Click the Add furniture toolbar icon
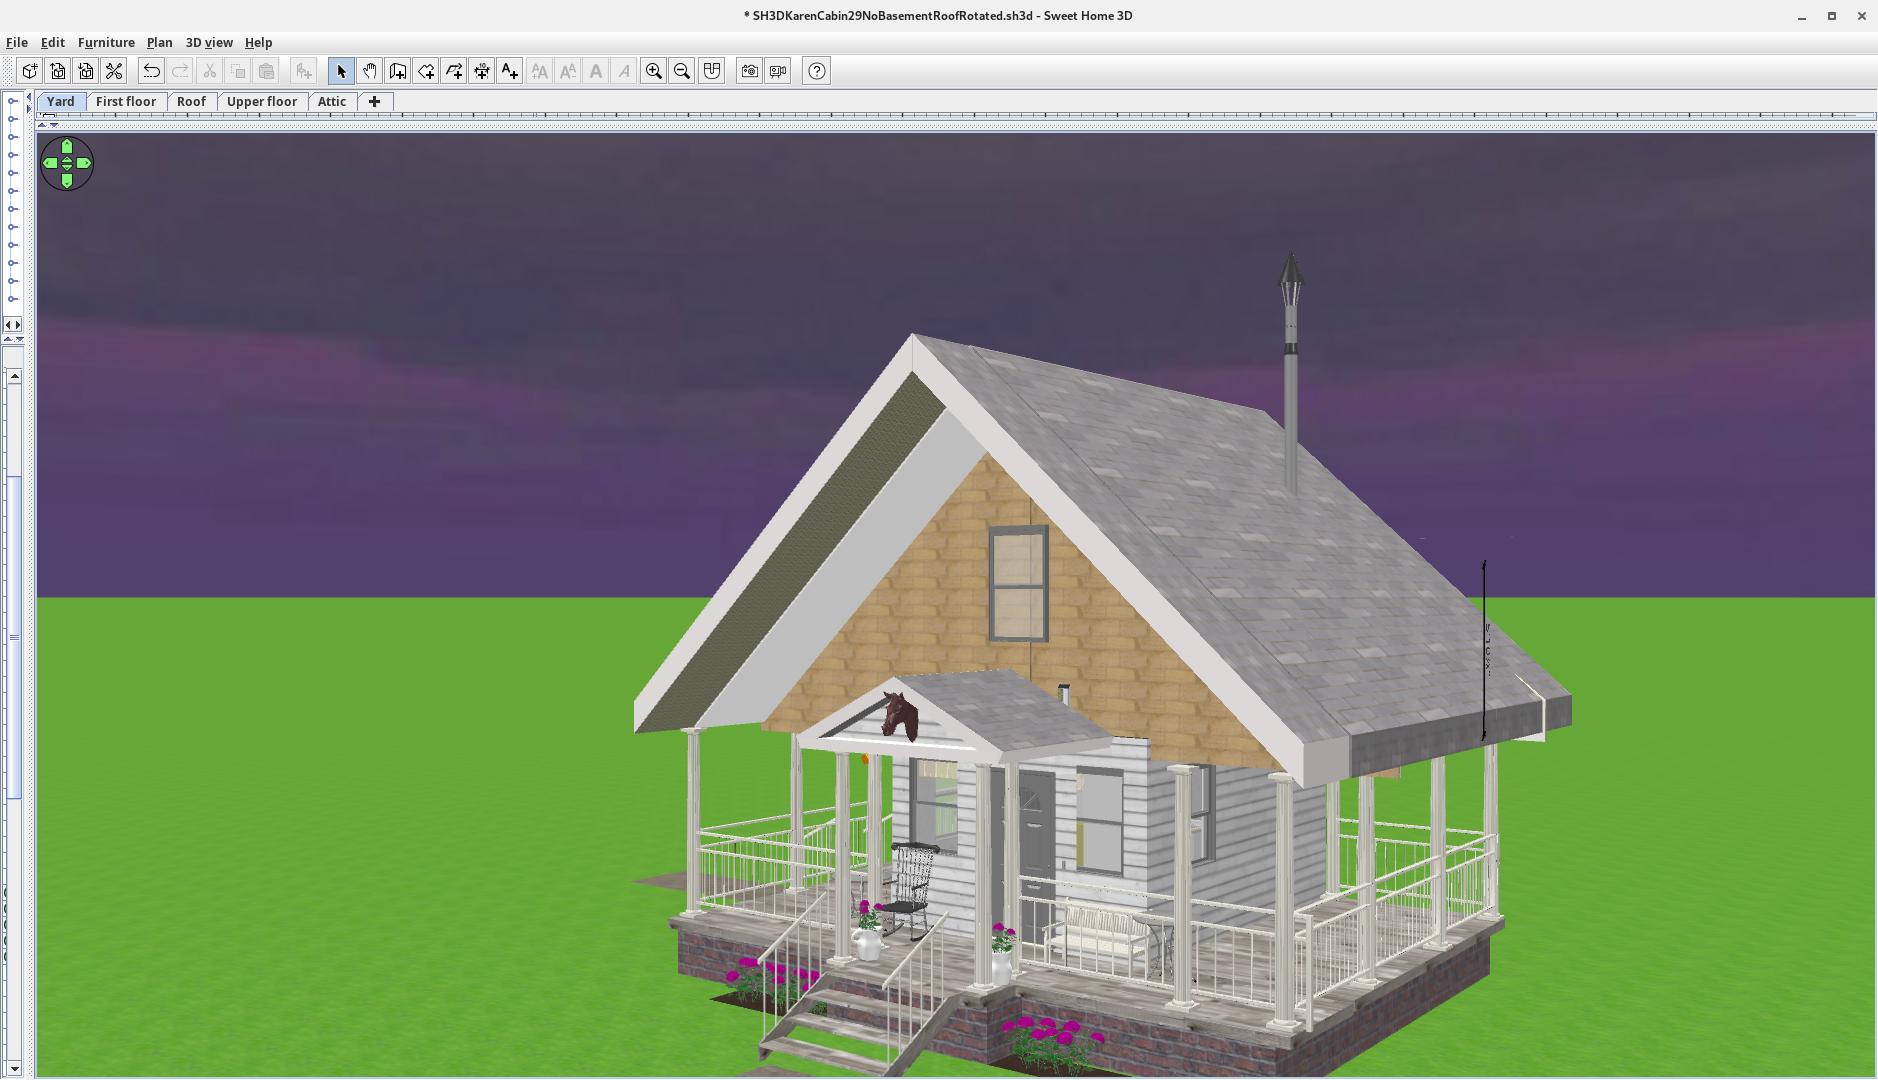This screenshot has height=1080, width=1878. [x=304, y=71]
